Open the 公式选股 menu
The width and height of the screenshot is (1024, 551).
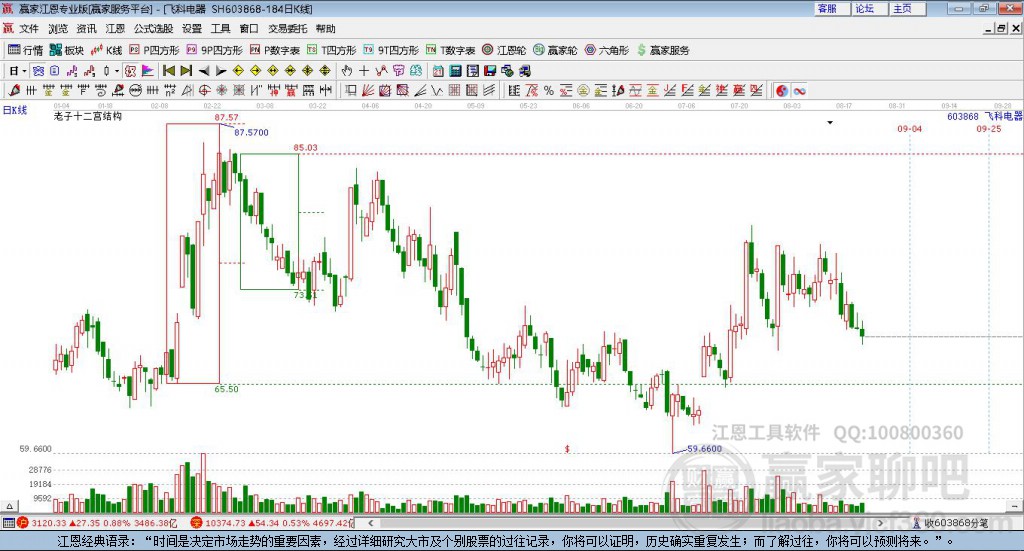coord(153,29)
